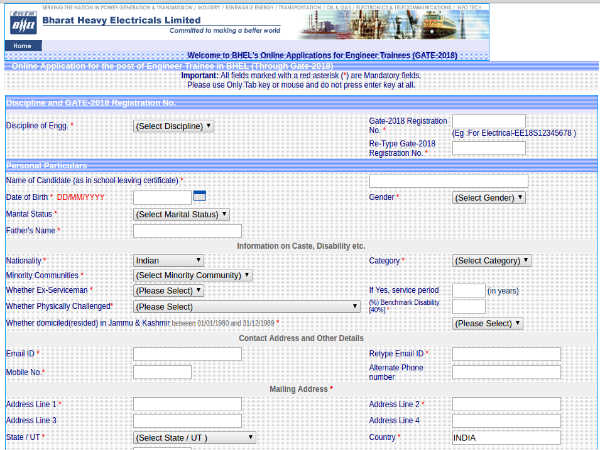
Task: Expand the Select Category dropdown
Action: (x=491, y=261)
